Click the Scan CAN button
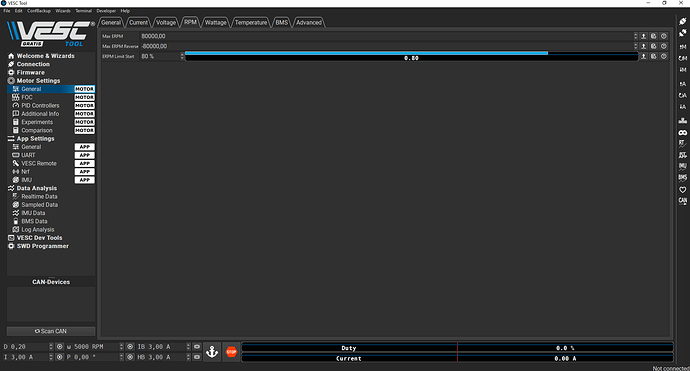The height and width of the screenshot is (371, 690). [x=51, y=331]
